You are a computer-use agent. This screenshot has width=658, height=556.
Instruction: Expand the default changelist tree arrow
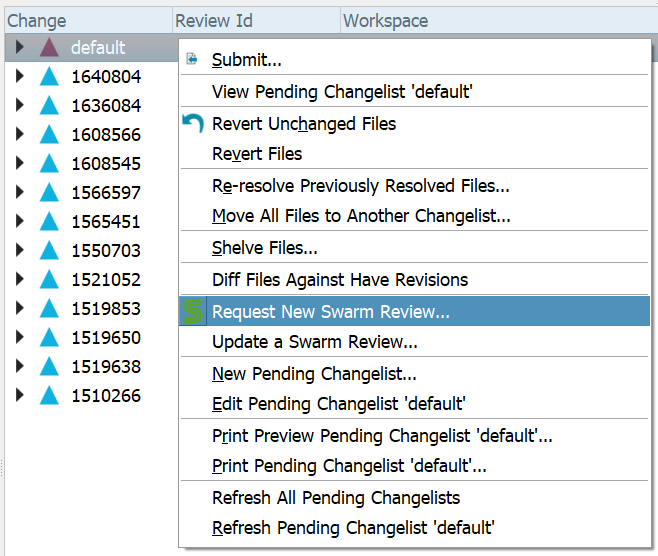click(x=20, y=47)
